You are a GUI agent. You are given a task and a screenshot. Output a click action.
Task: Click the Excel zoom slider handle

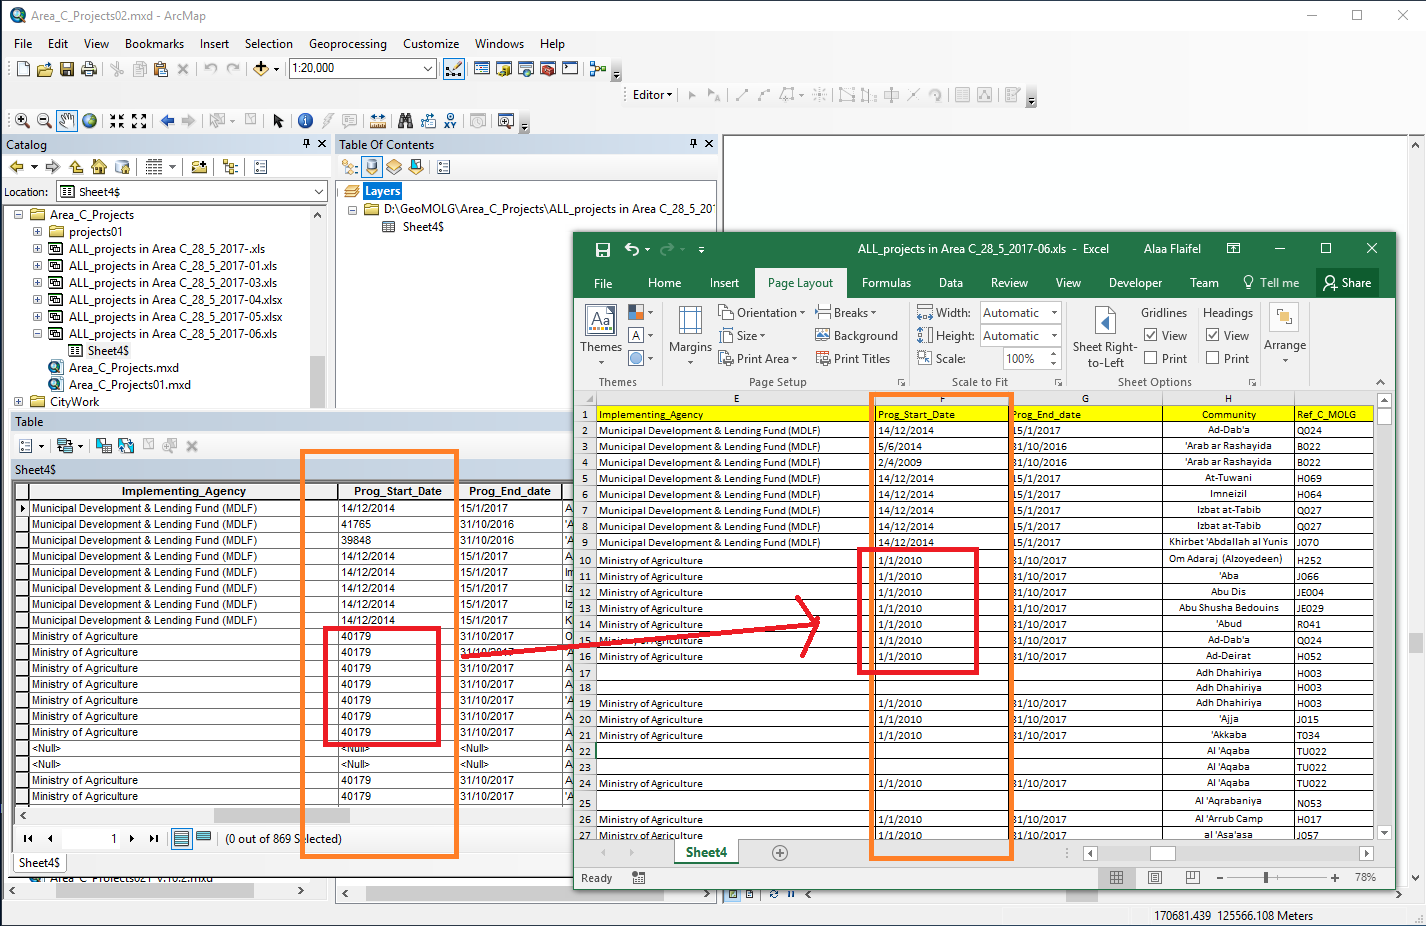click(1266, 878)
